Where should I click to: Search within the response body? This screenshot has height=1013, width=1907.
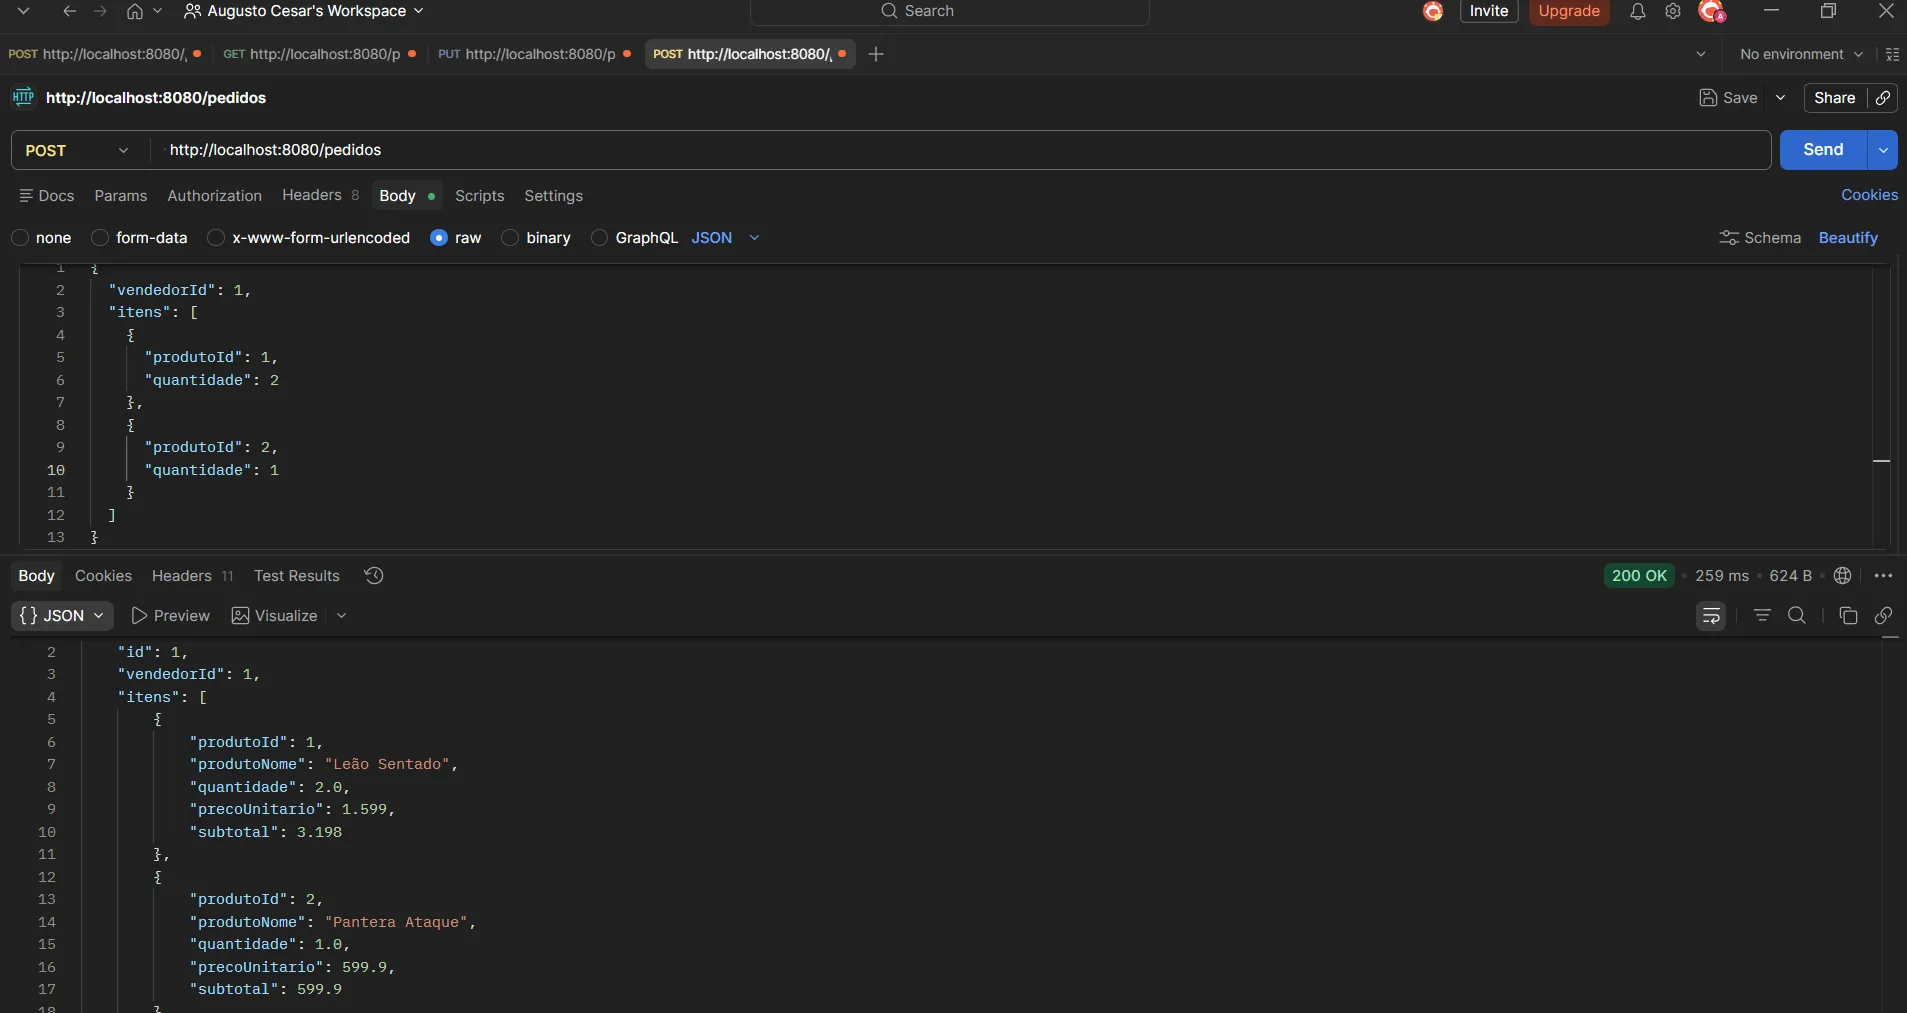[1797, 616]
